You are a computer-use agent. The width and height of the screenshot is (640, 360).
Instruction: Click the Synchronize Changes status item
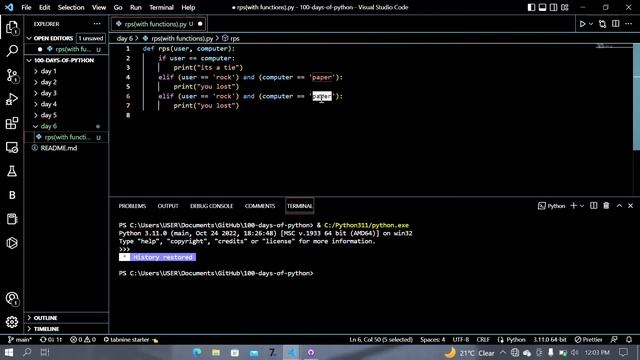51,340
